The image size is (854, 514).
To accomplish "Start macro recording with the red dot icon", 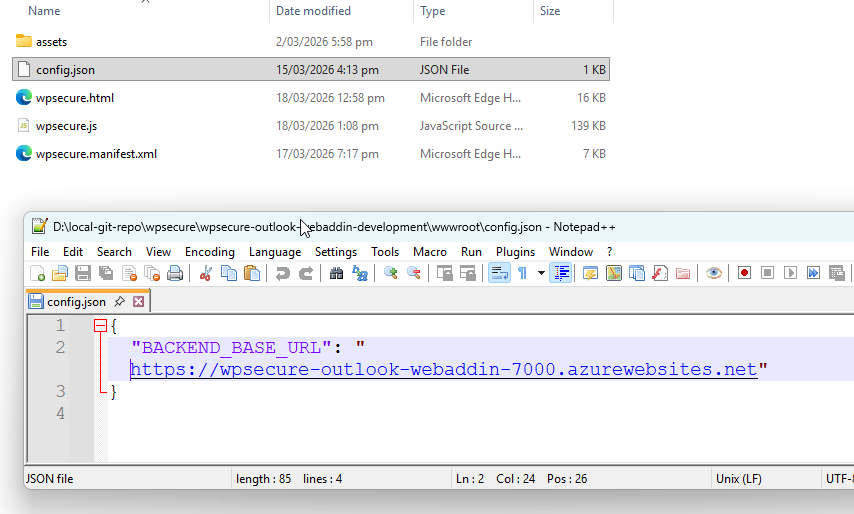I will coord(744,273).
